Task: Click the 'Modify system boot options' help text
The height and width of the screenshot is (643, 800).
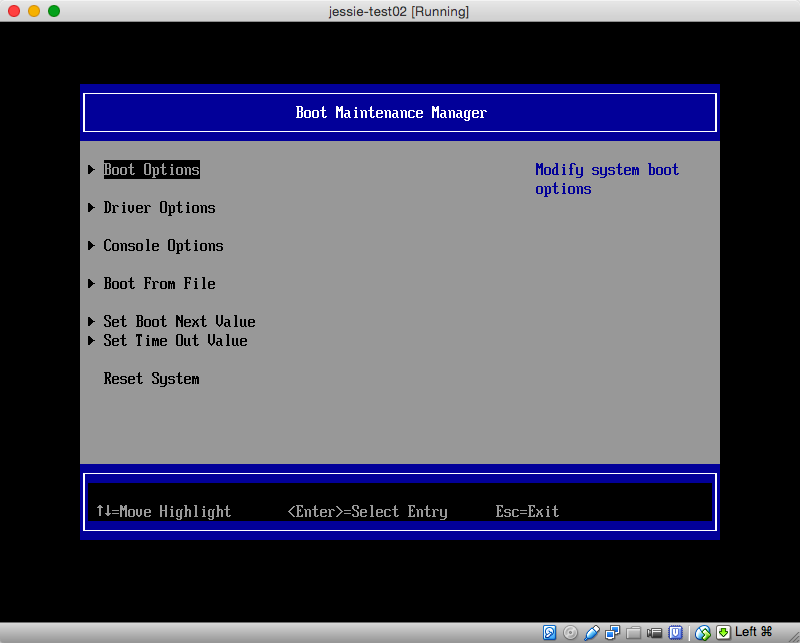Action: pos(607,179)
